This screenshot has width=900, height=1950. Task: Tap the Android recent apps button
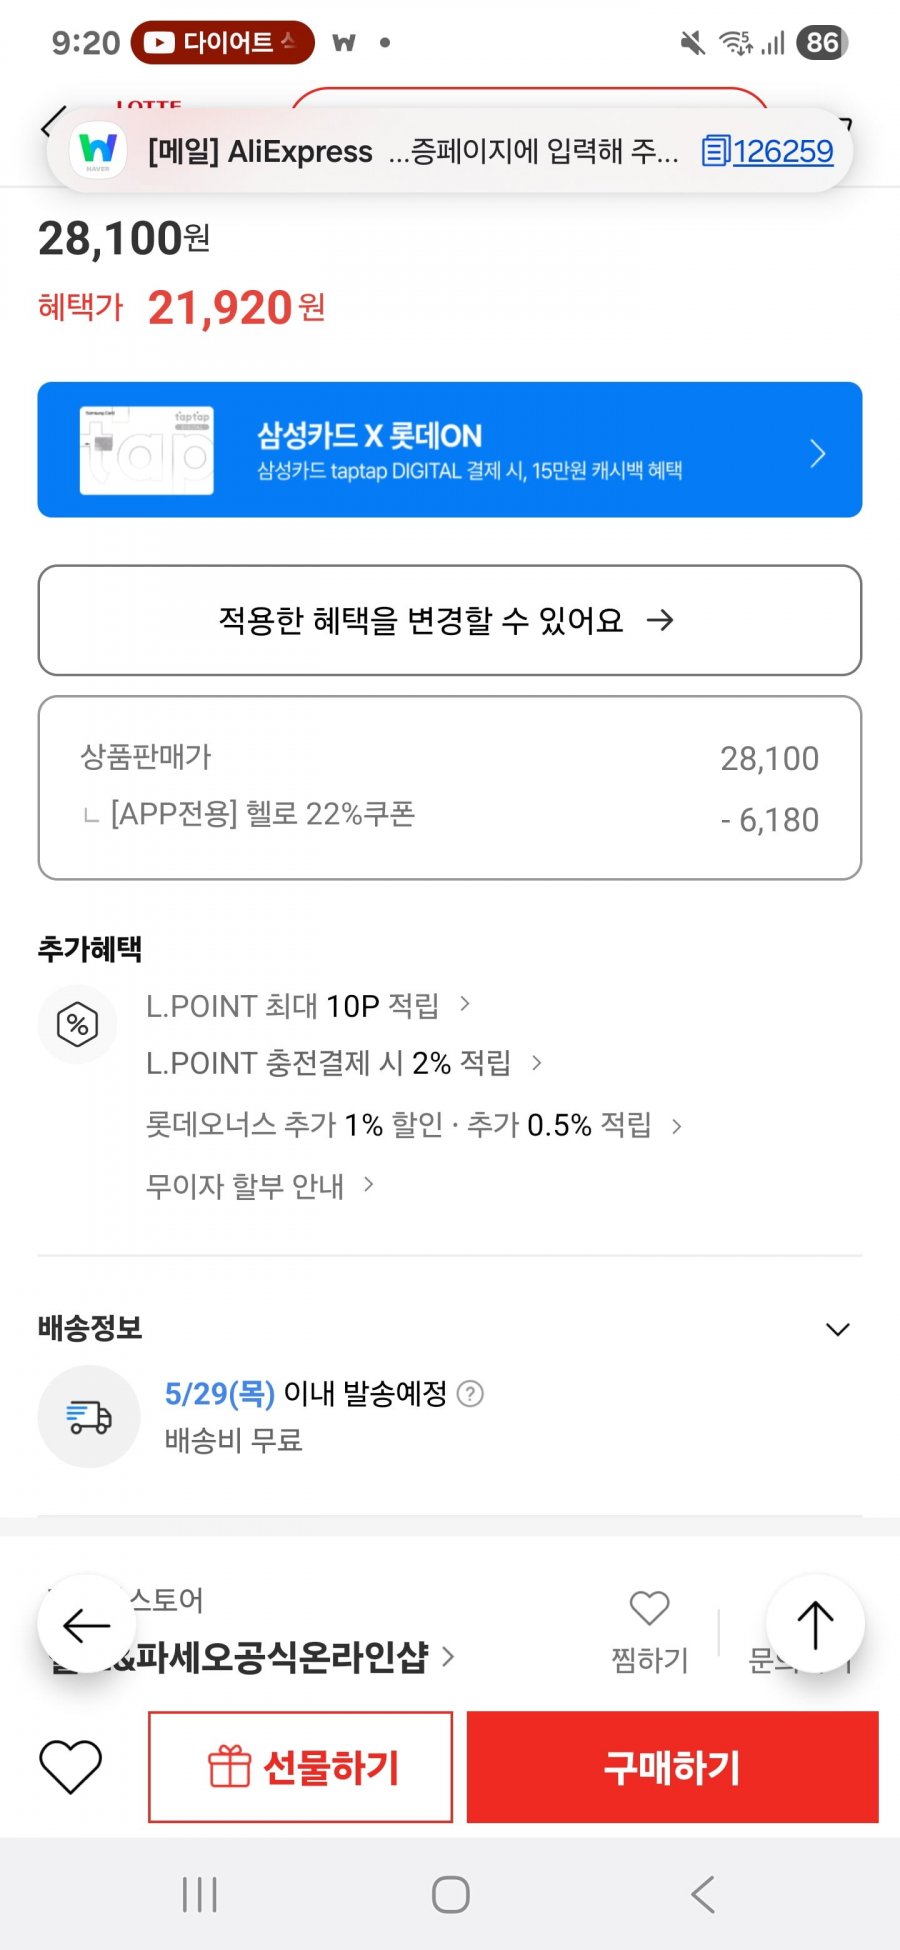199,1894
